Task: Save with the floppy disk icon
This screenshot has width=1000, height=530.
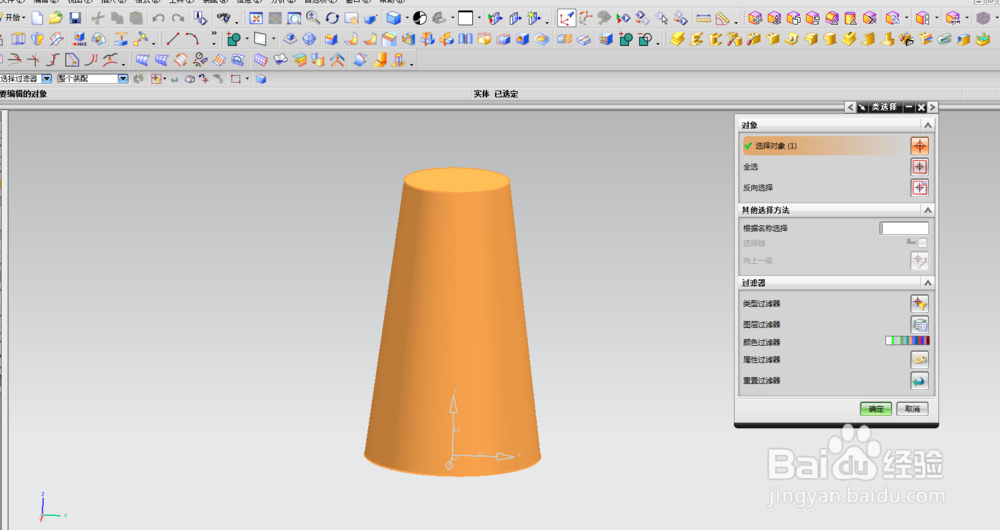Action: click(75, 18)
